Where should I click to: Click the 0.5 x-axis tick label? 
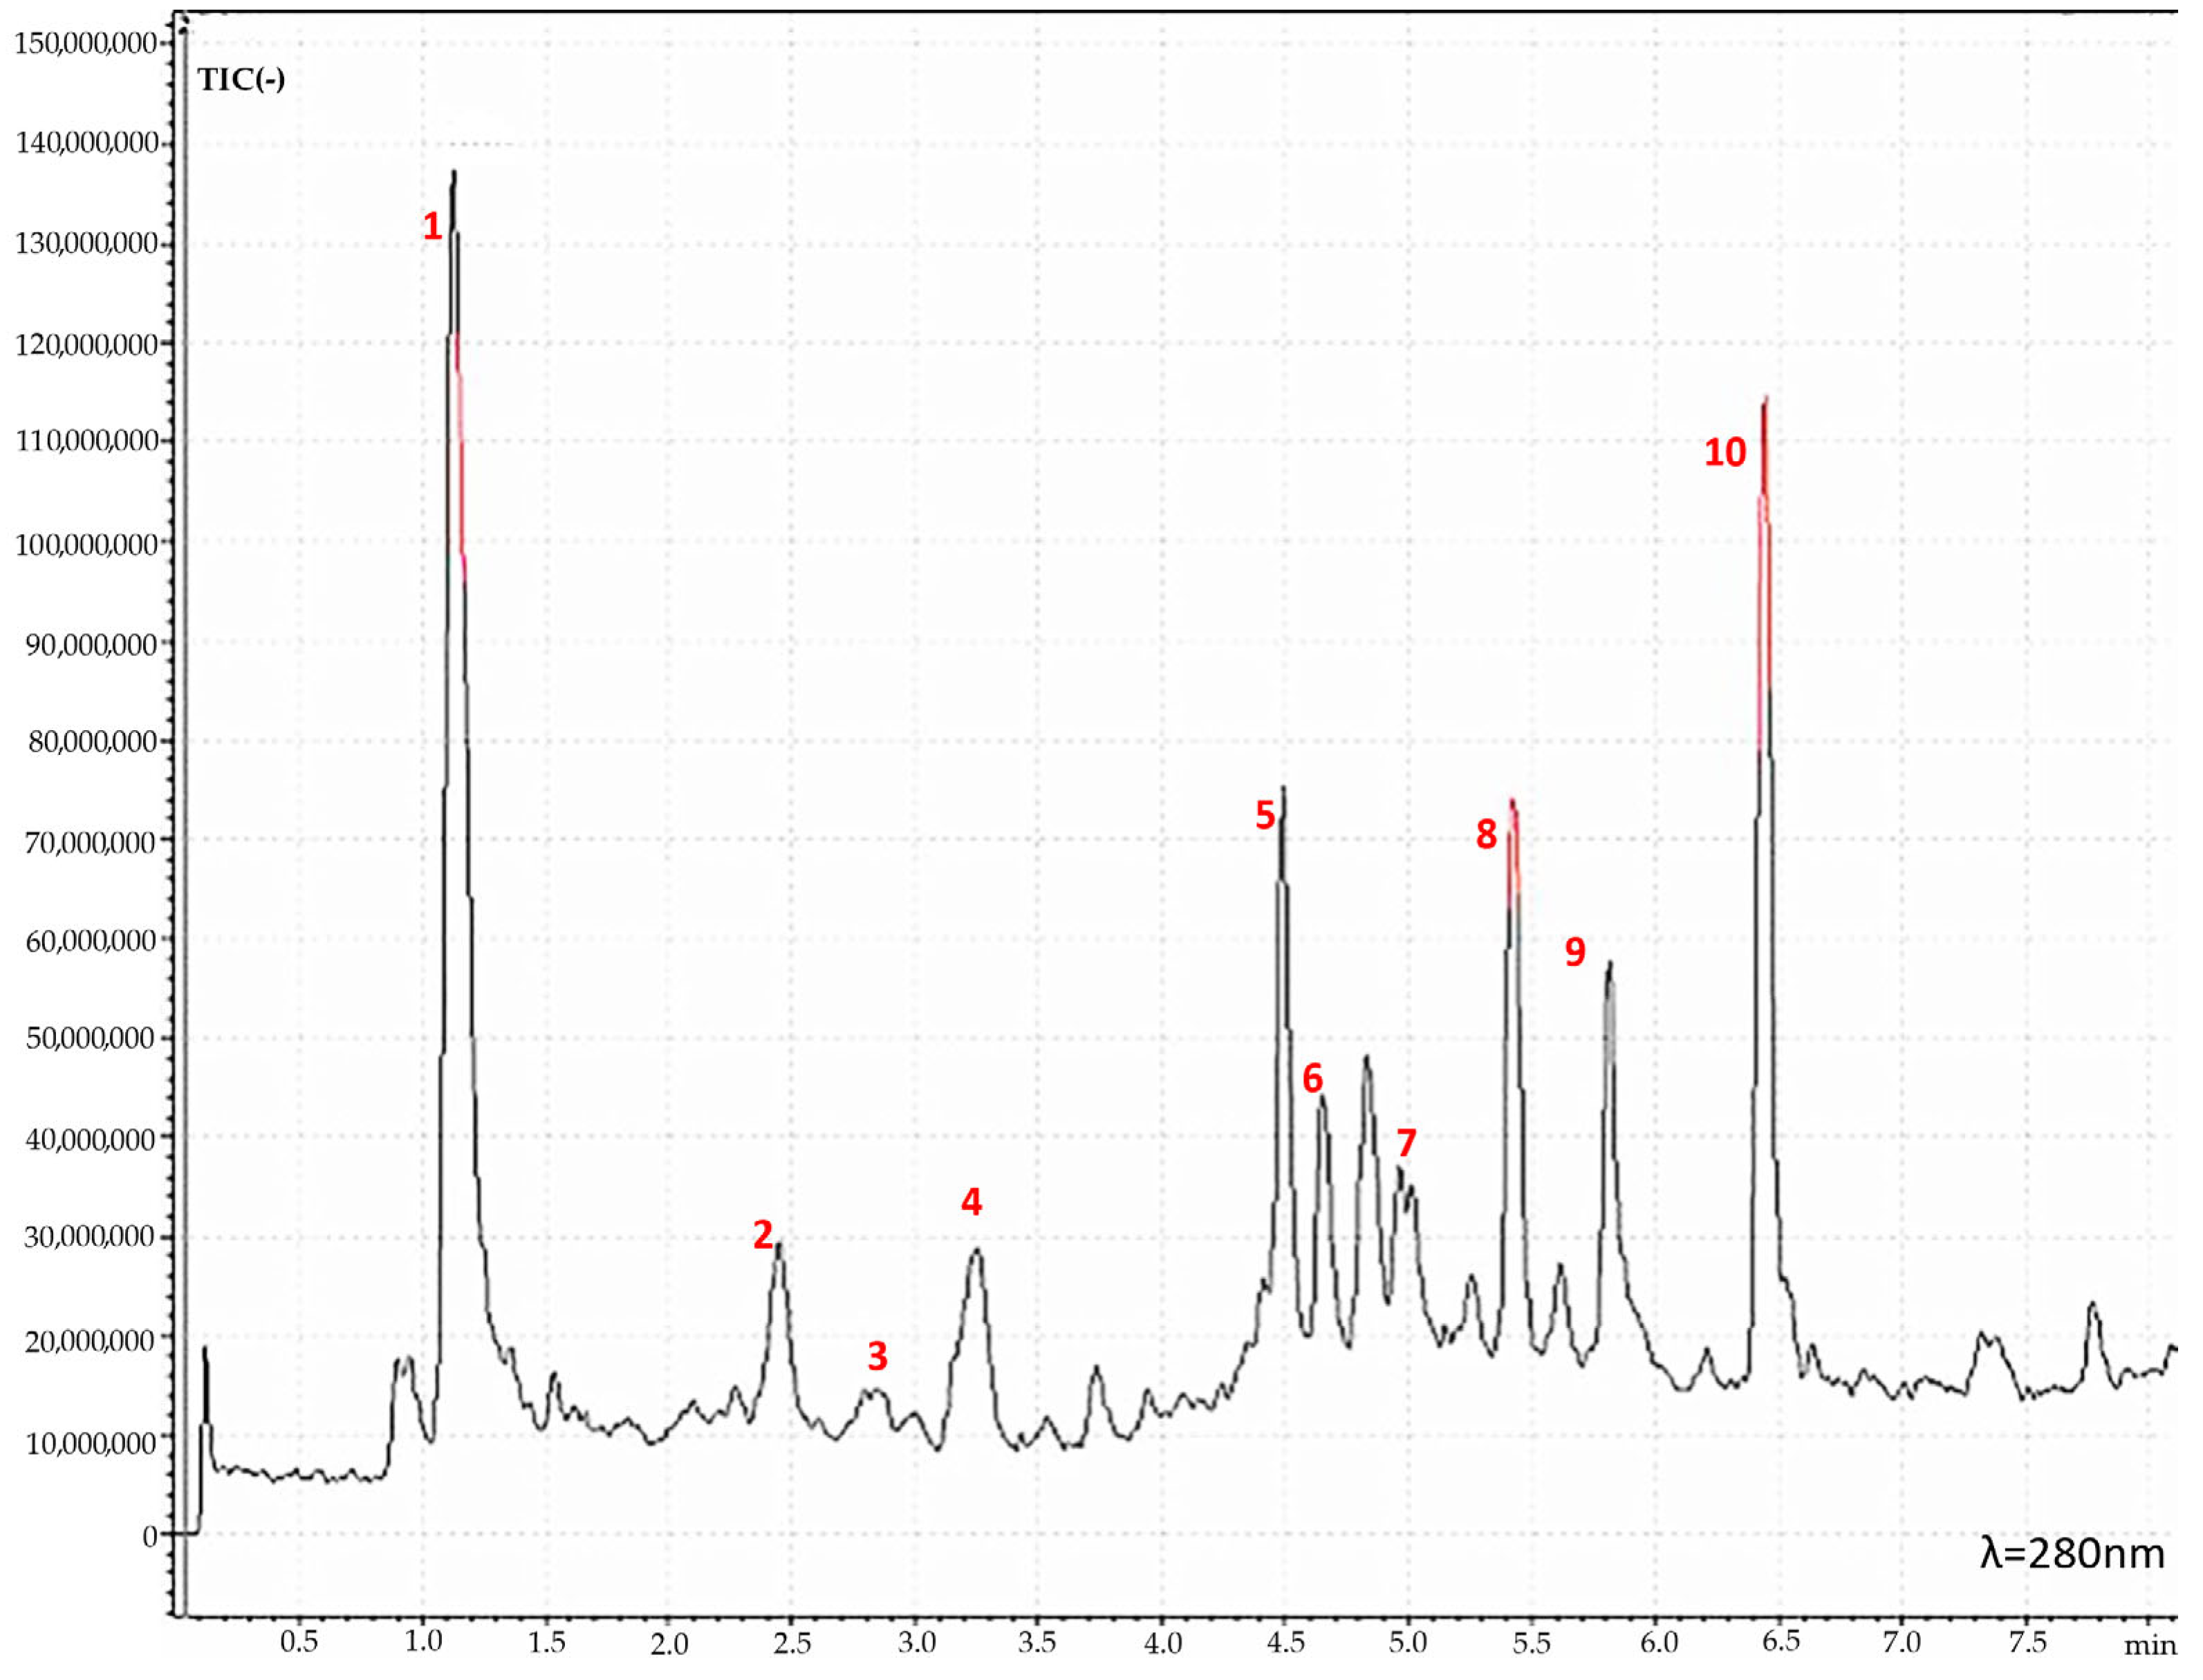click(298, 1642)
